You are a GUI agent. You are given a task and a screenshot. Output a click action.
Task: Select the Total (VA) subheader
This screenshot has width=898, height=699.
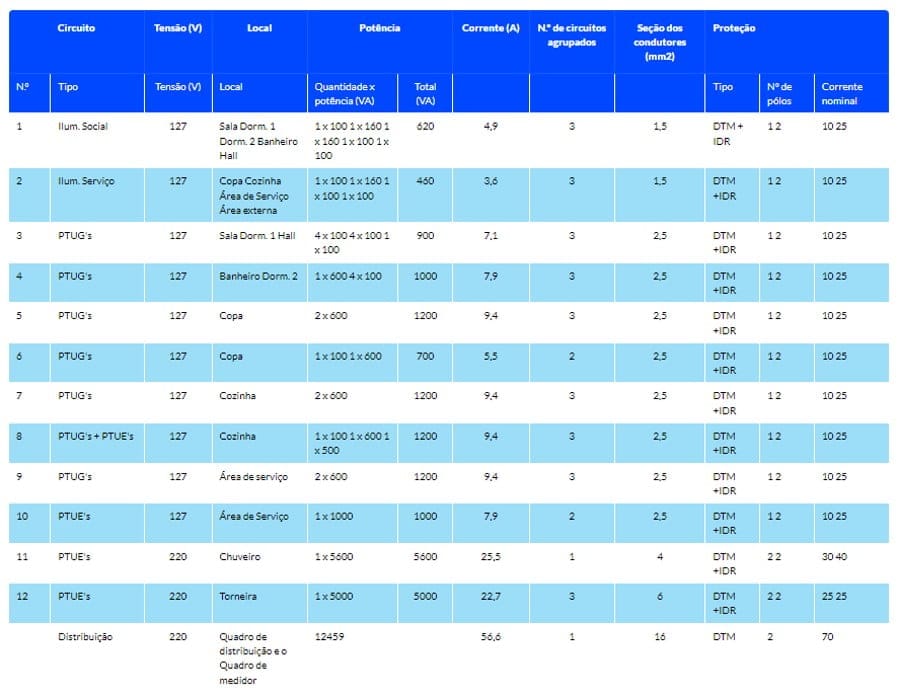coord(425,93)
